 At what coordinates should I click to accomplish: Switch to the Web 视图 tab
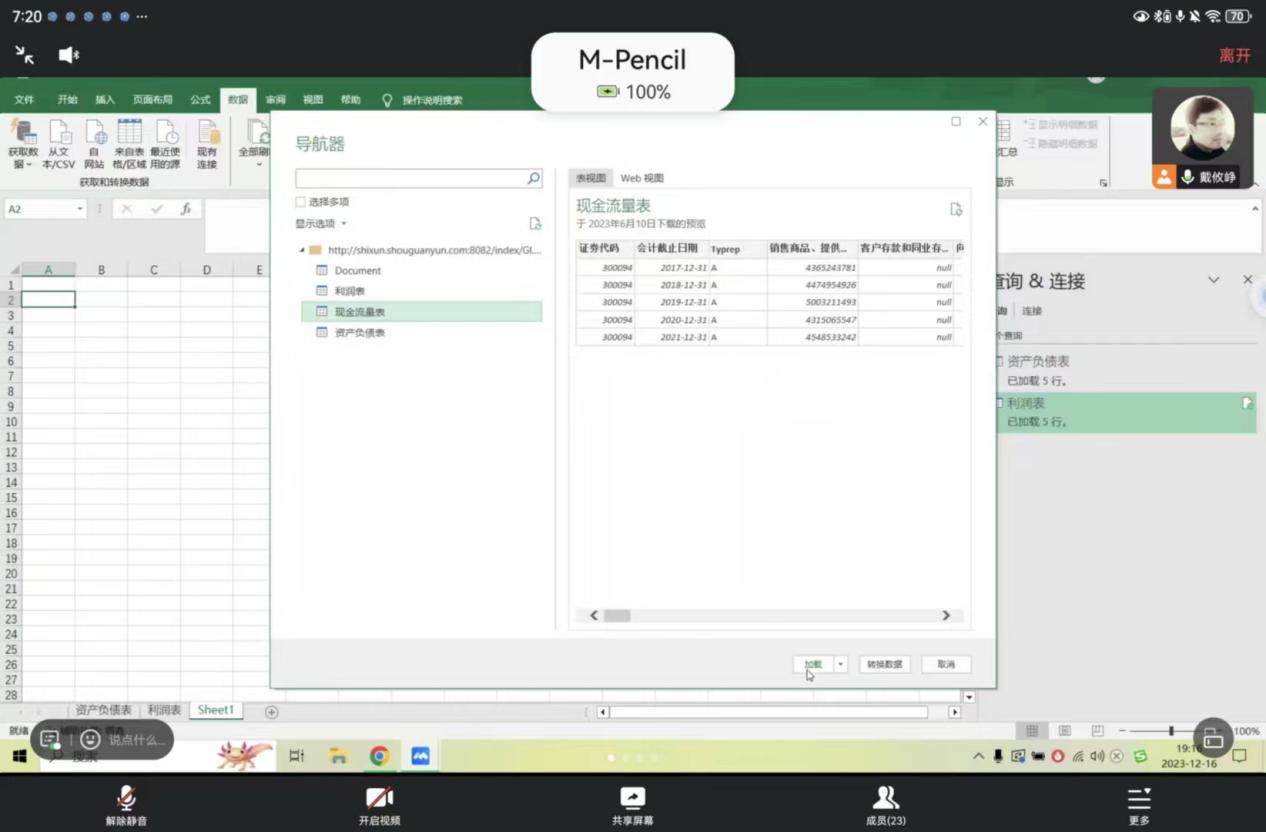(x=642, y=178)
